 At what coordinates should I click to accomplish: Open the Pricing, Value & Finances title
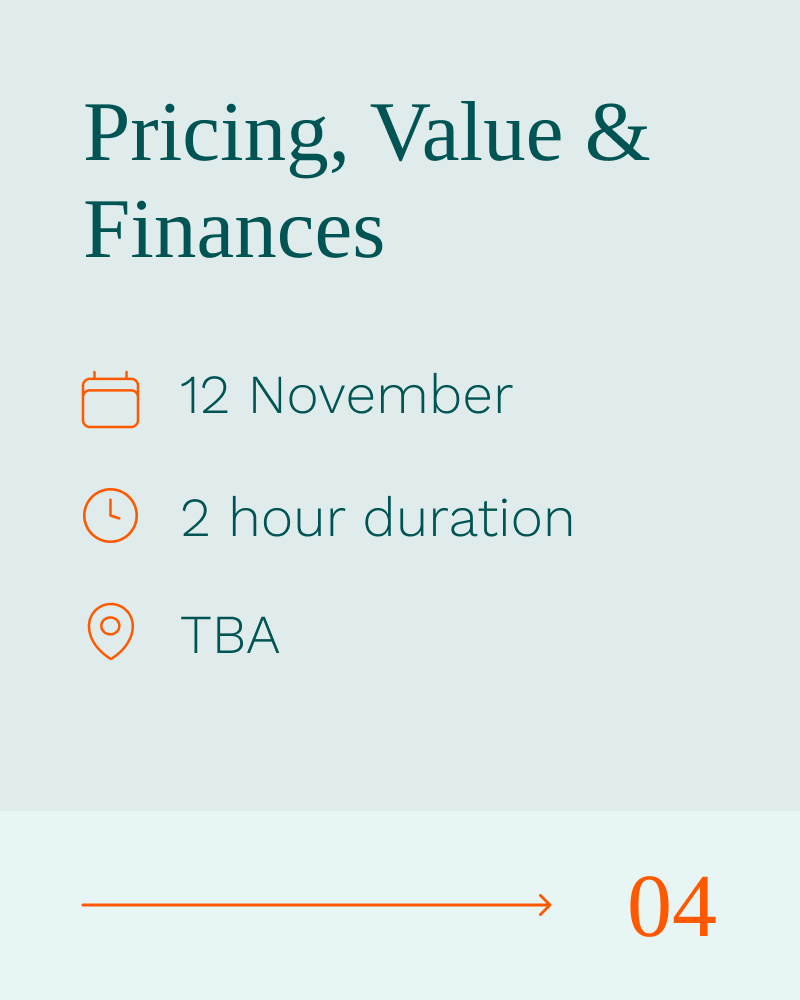pyautogui.click(x=367, y=180)
